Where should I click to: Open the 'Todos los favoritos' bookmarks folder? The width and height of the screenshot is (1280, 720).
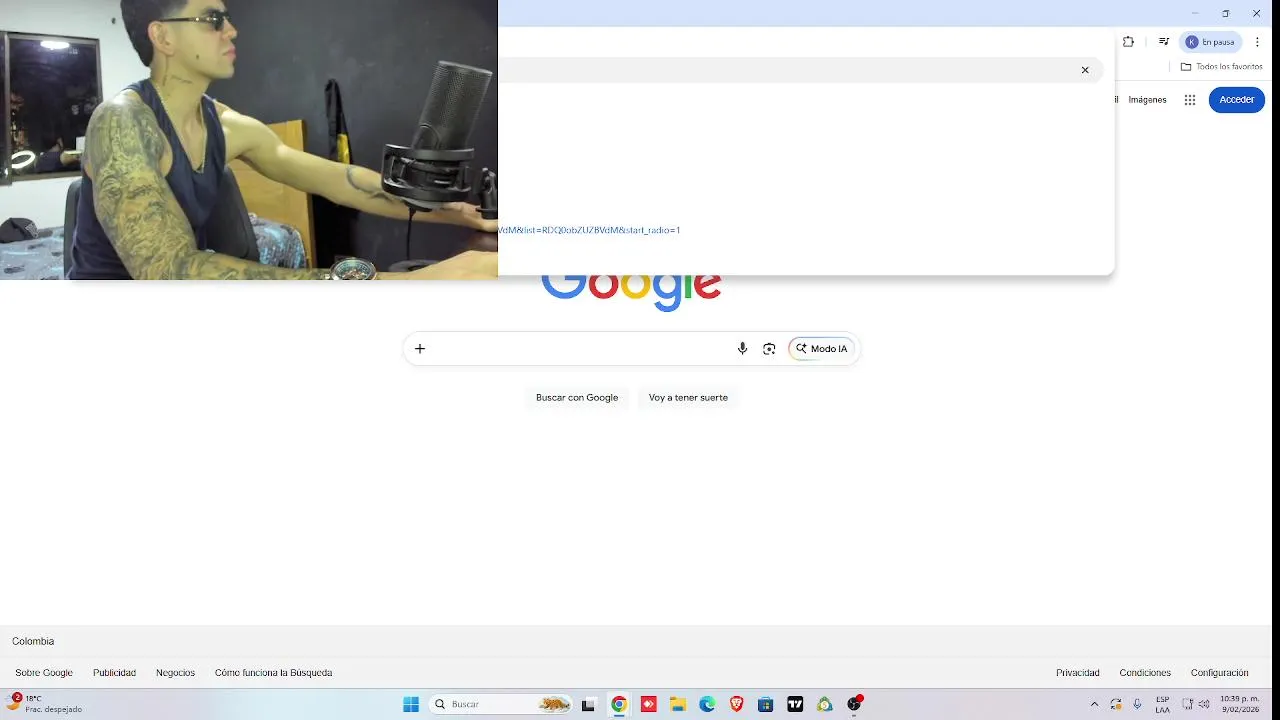(x=1221, y=67)
